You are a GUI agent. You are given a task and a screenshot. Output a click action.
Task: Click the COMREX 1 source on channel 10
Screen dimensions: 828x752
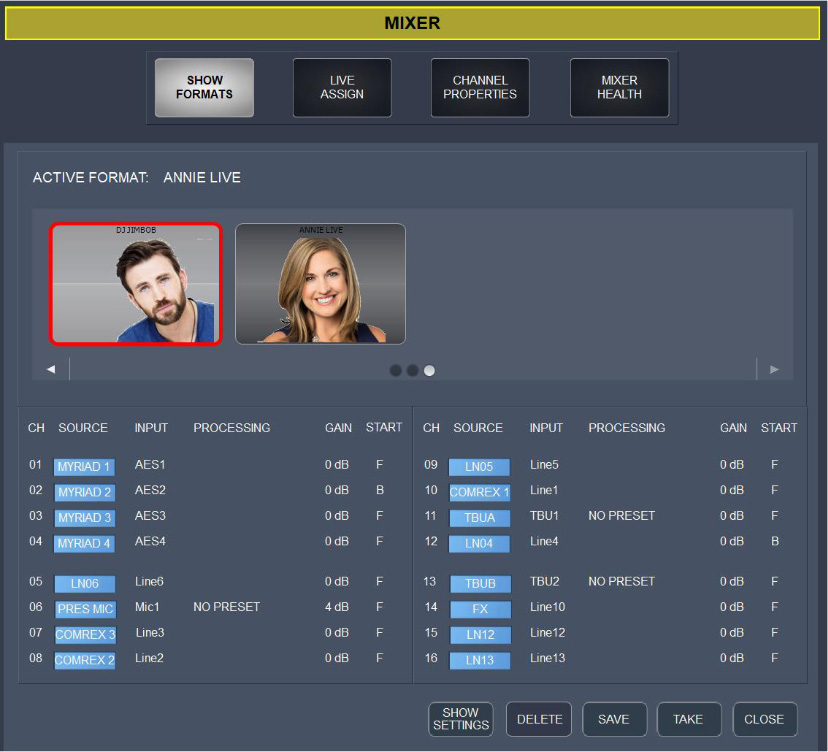pyautogui.click(x=479, y=492)
